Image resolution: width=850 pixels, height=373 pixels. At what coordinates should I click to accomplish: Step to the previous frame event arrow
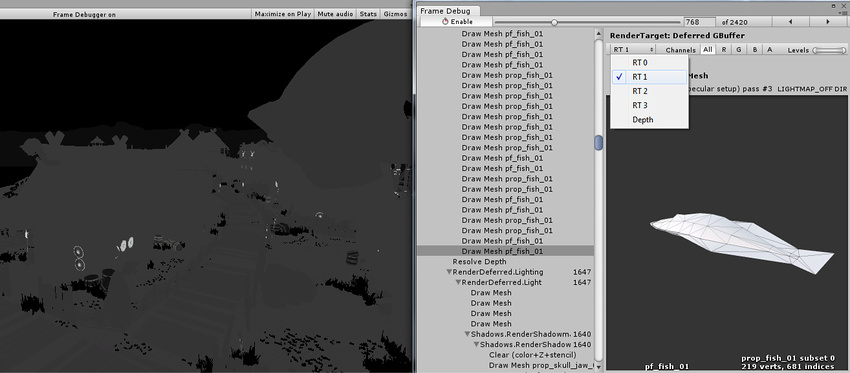(790, 22)
